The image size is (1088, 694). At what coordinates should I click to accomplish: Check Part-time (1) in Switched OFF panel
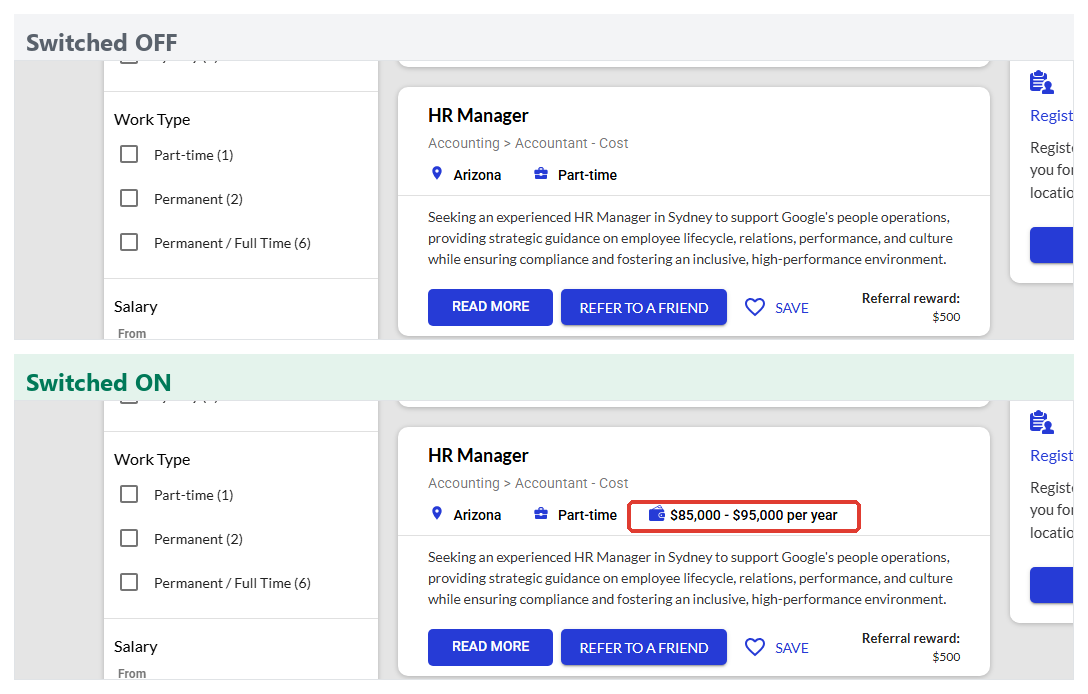click(129, 154)
